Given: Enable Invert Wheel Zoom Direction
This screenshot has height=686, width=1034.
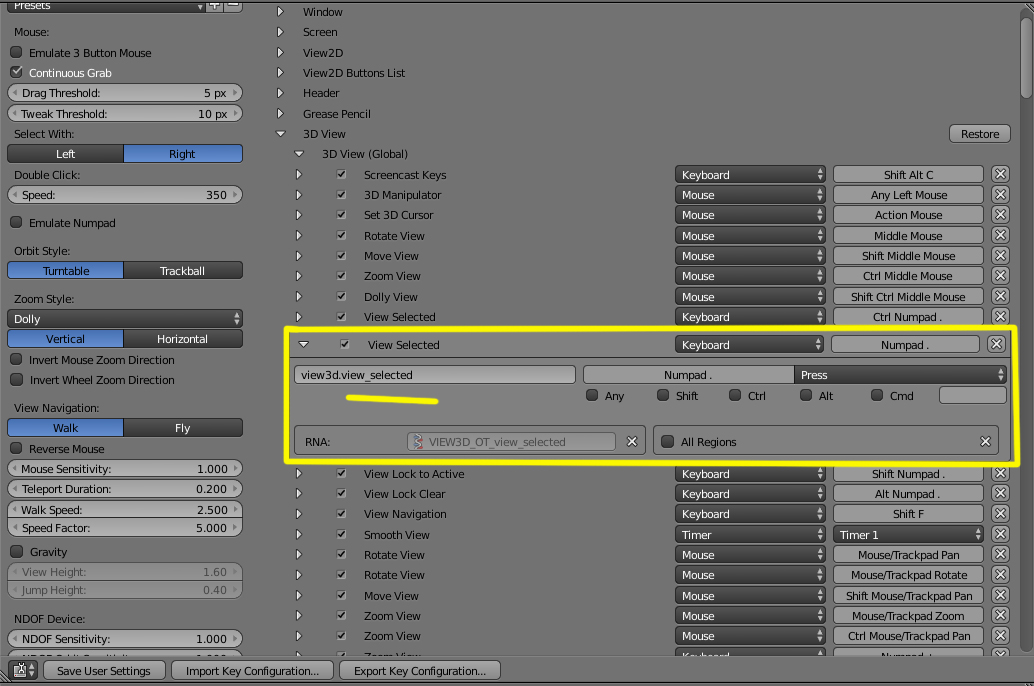Looking at the screenshot, I should (x=16, y=379).
